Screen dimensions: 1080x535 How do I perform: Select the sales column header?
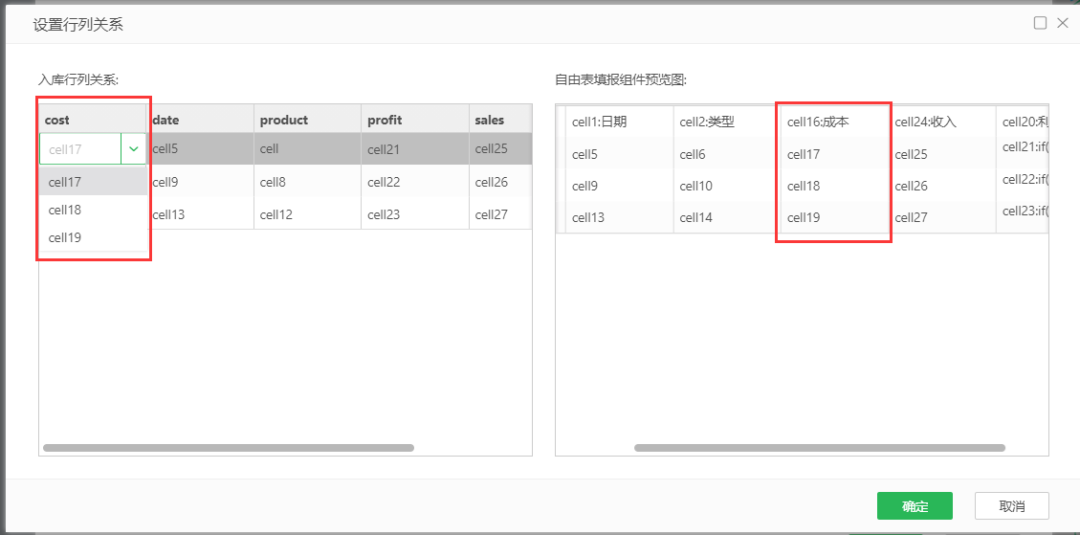pos(500,120)
